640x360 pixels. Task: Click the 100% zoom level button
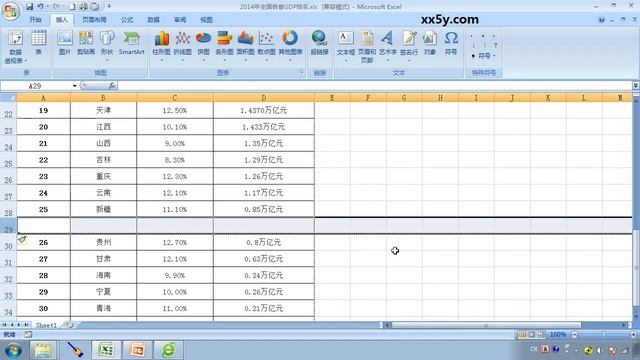tap(558, 335)
